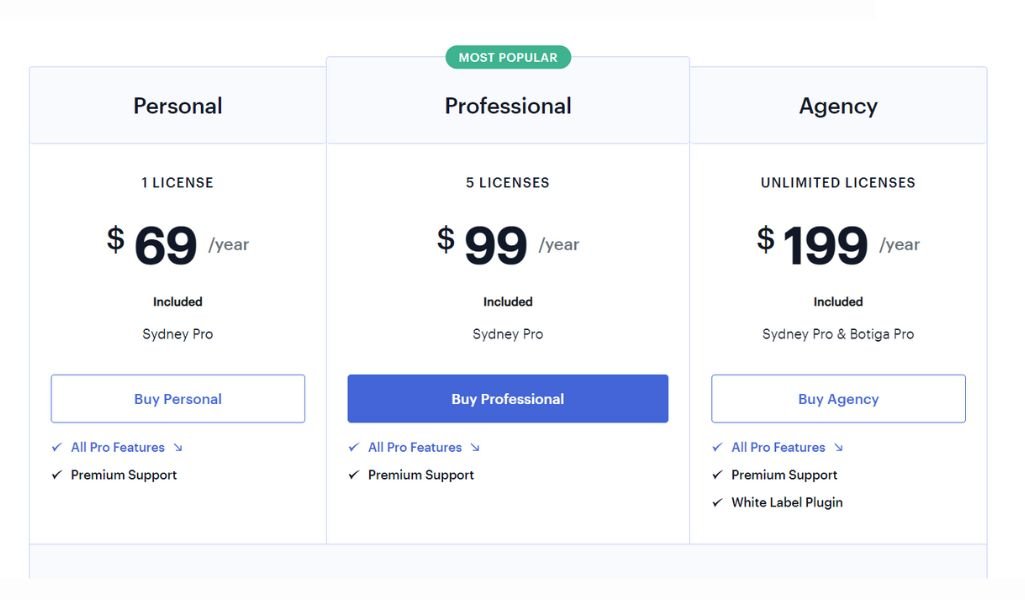Click the Buy Personal button
The width and height of the screenshot is (1025, 600).
pyautogui.click(x=178, y=399)
